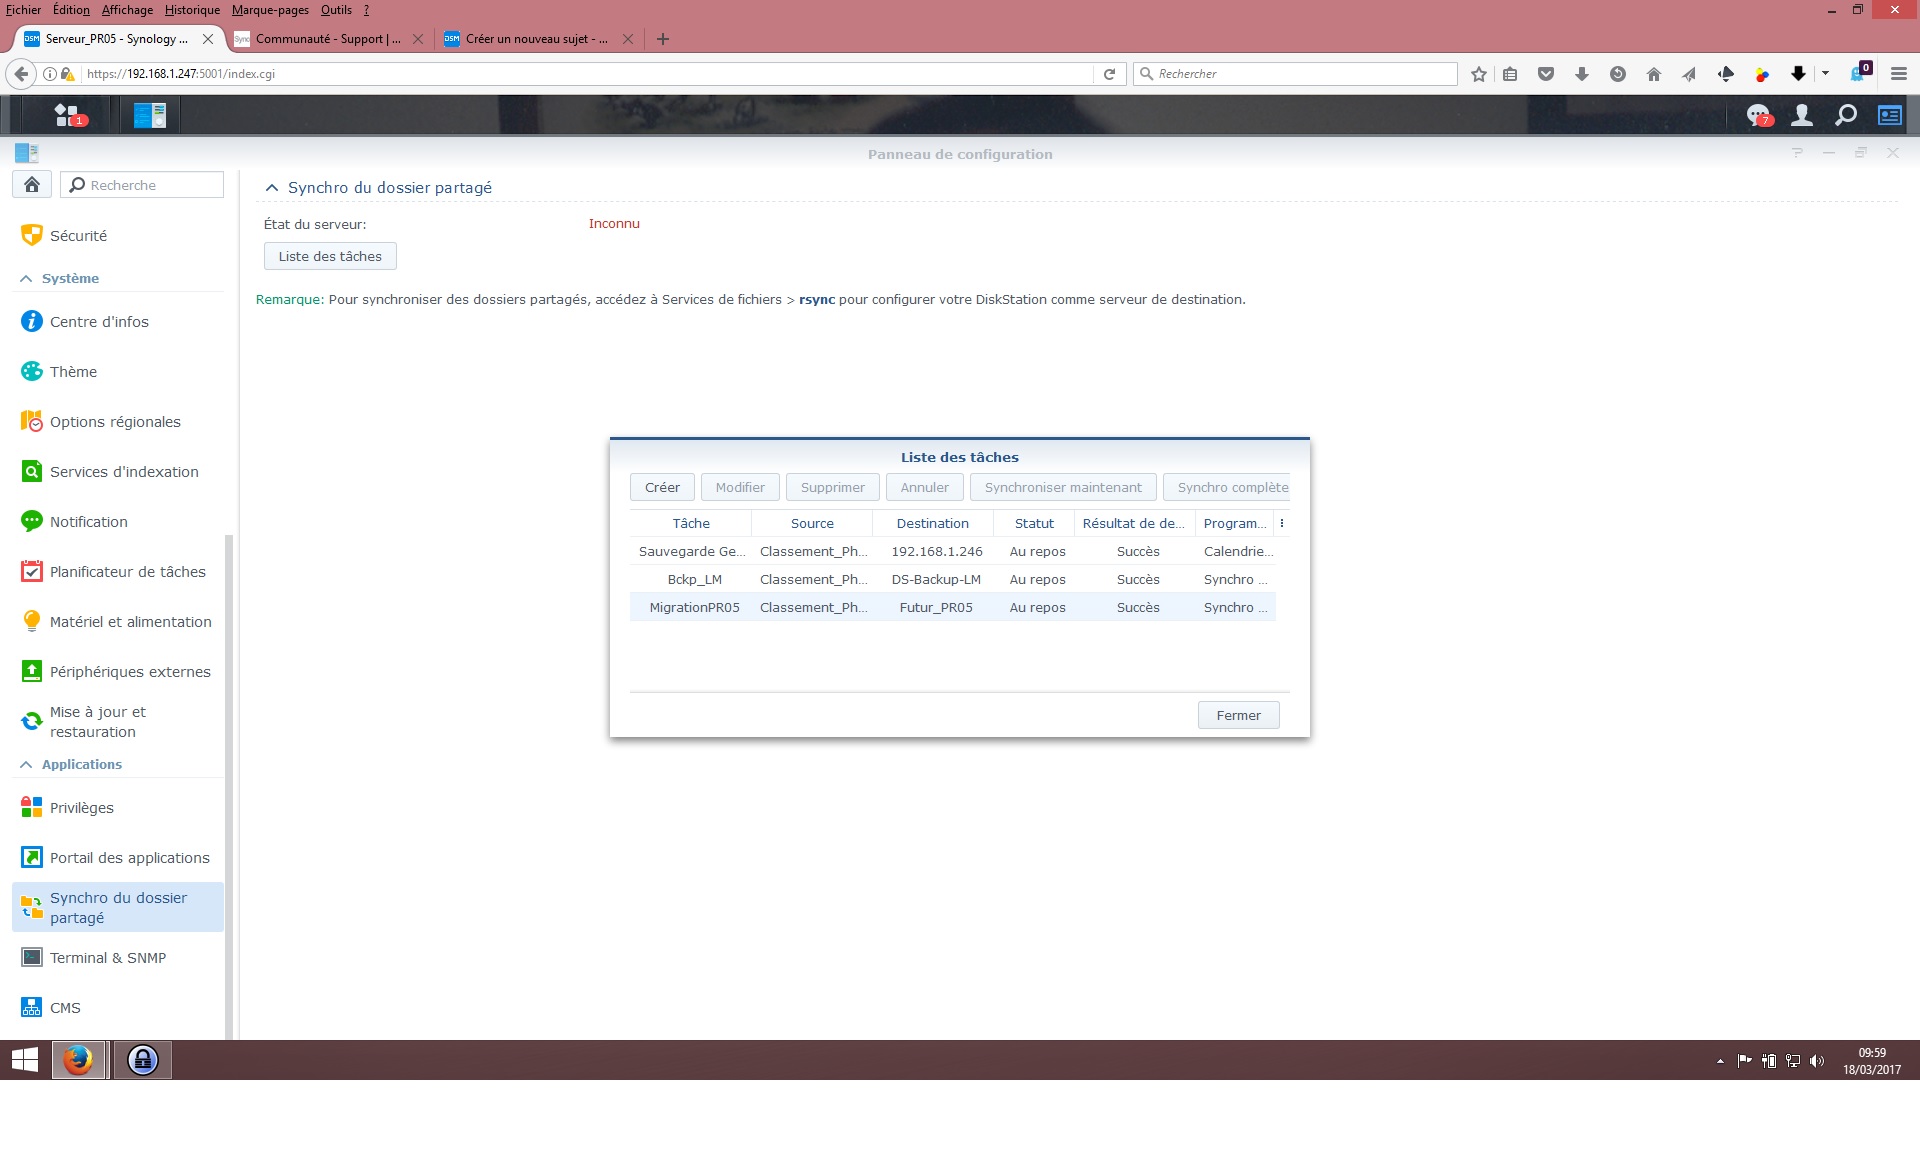Click the Créer button
This screenshot has width=1920, height=1163.
(x=662, y=488)
